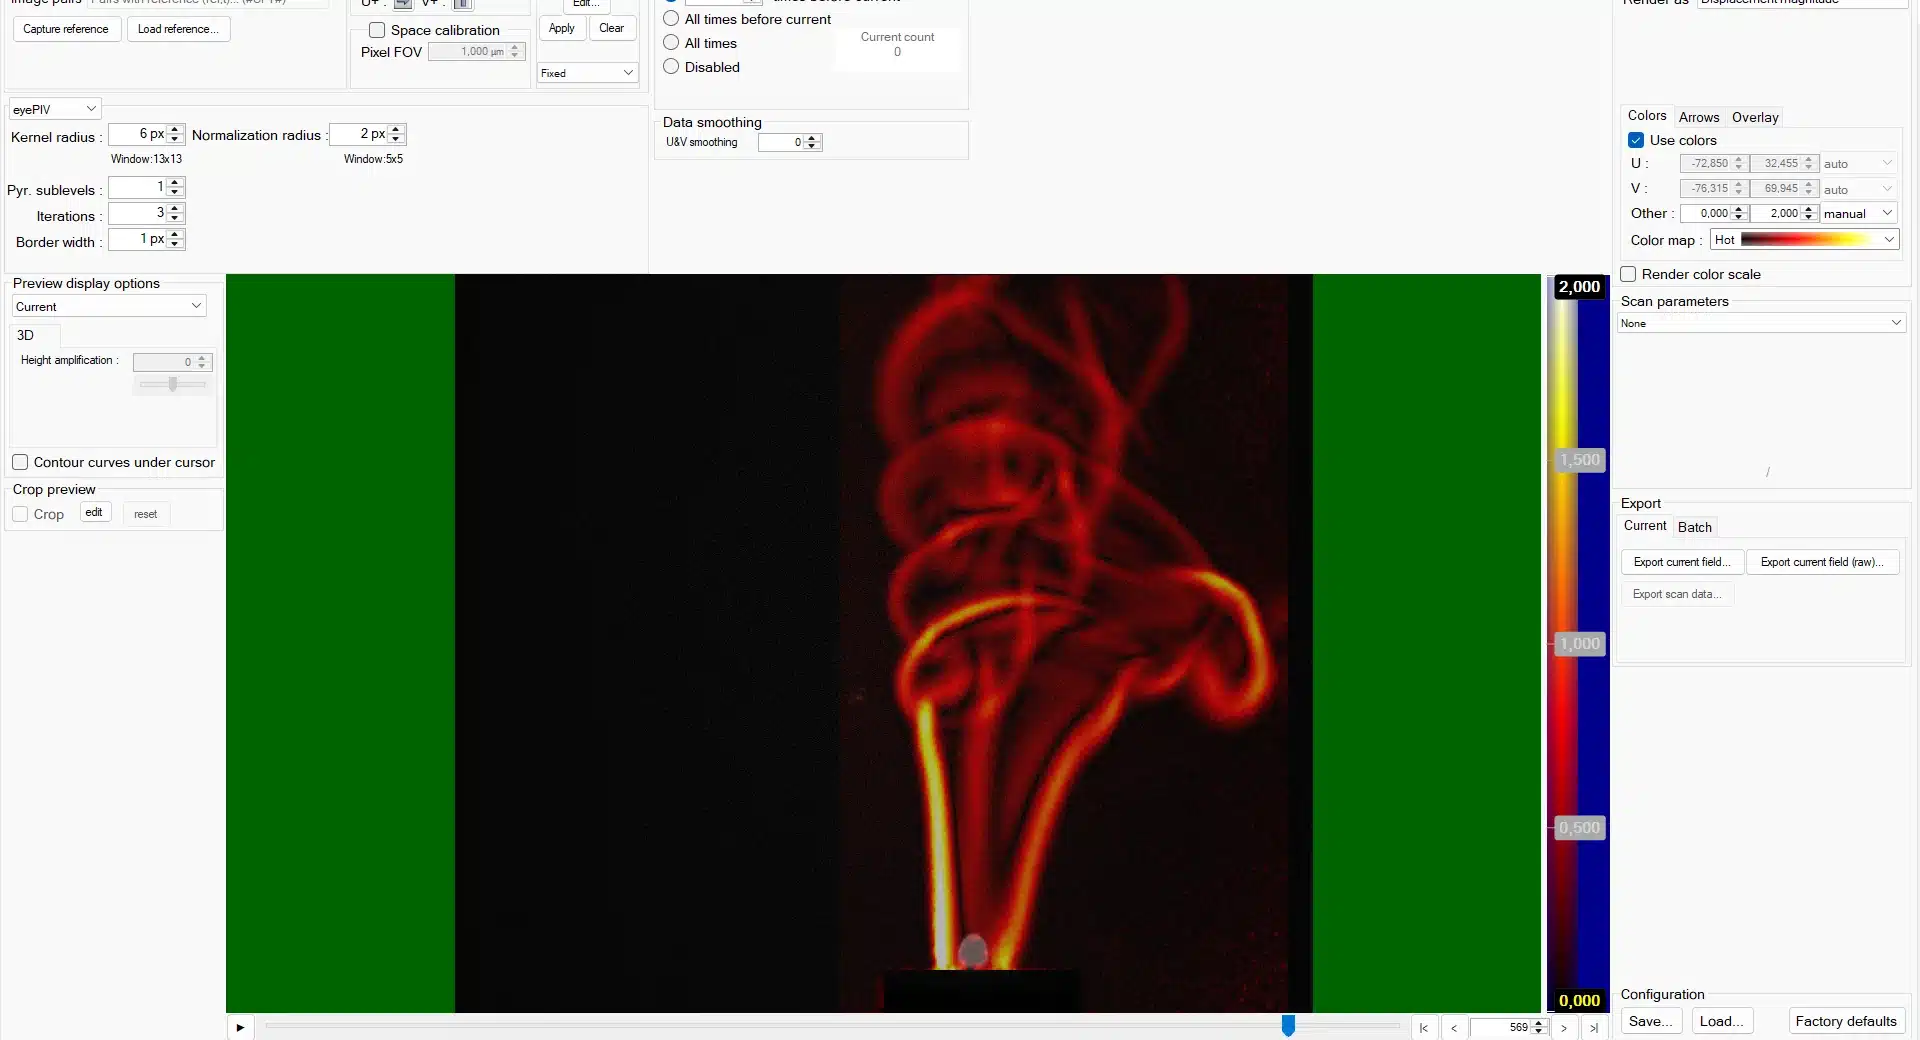Increase Other minimum color value
The height and width of the screenshot is (1040, 1920).
click(x=1739, y=209)
